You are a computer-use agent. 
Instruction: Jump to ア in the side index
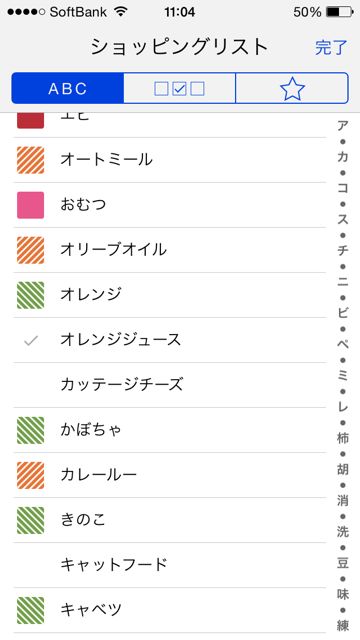[x=343, y=126]
